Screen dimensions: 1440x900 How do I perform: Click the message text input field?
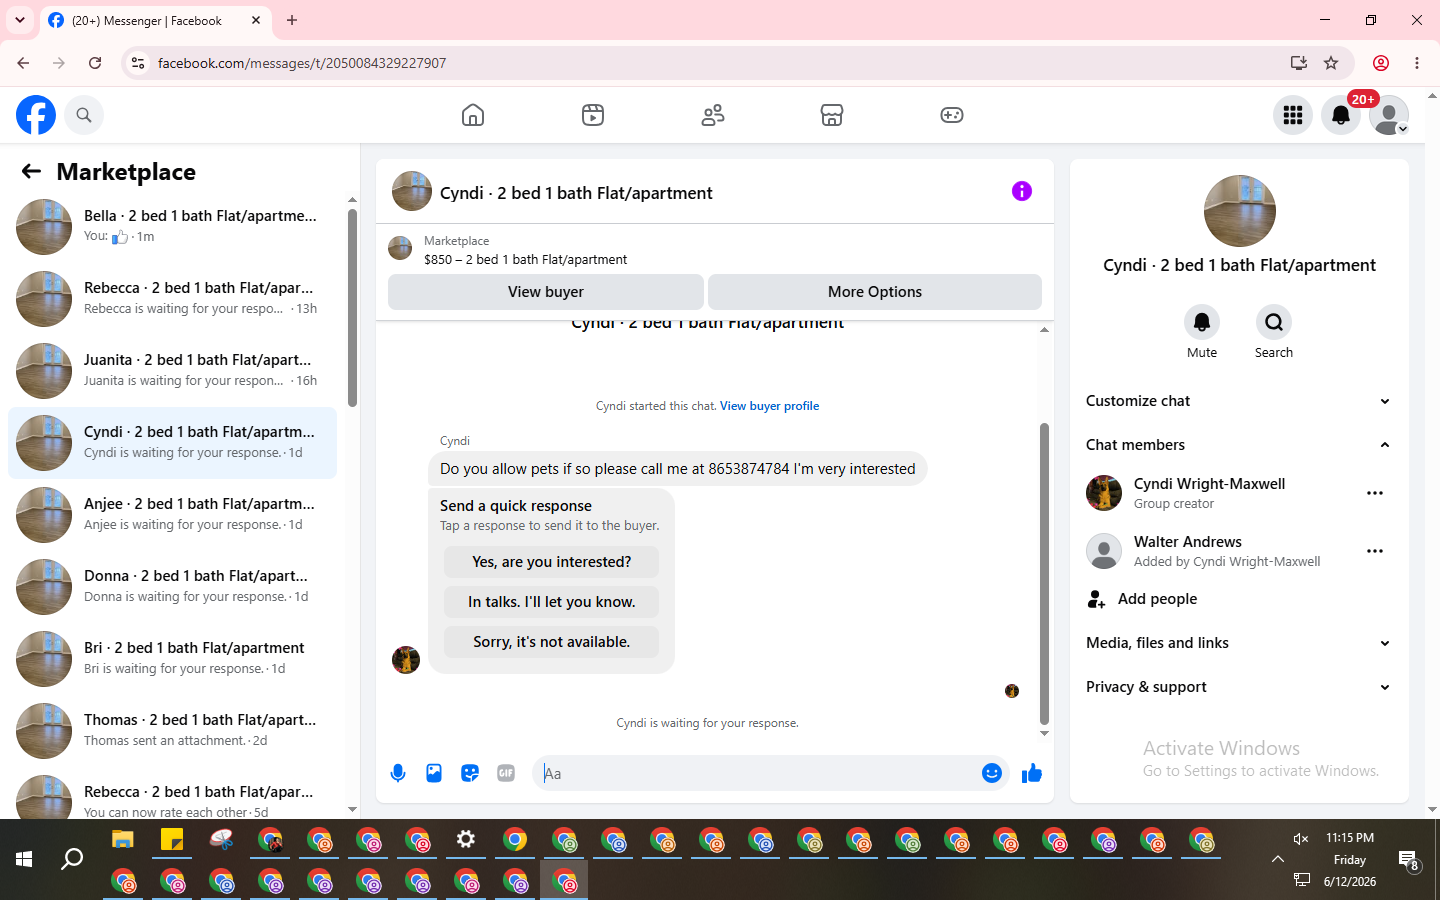pyautogui.click(x=755, y=773)
